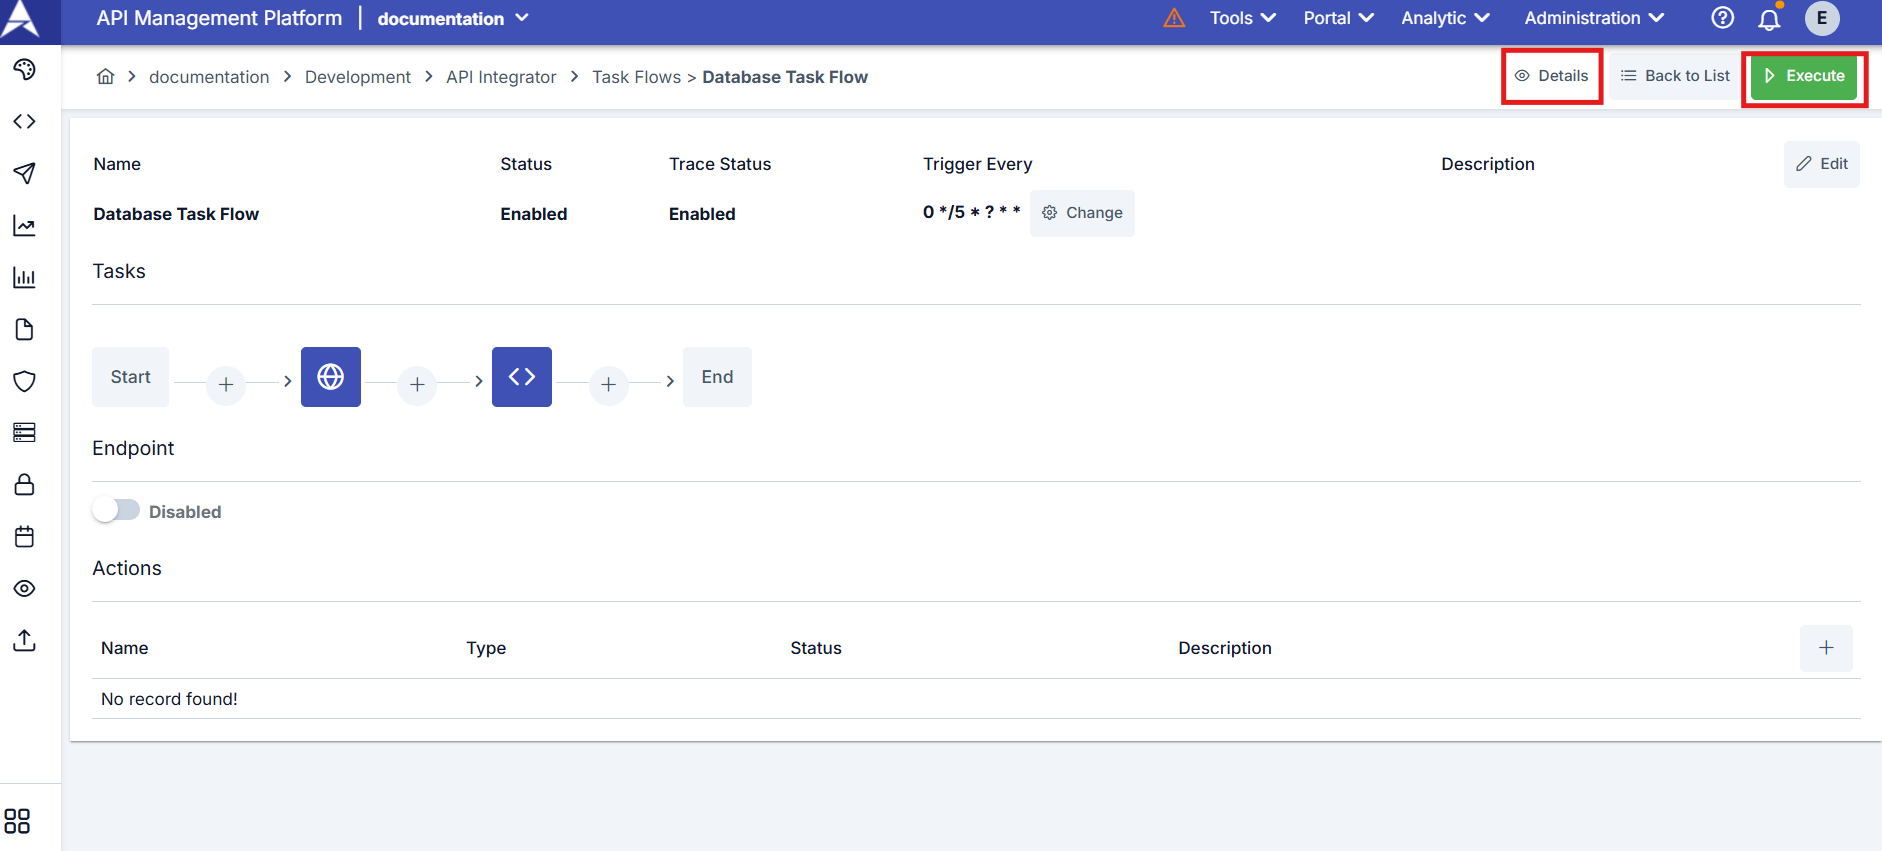This screenshot has height=851, width=1882.
Task: Click the Start node
Action: coord(130,377)
